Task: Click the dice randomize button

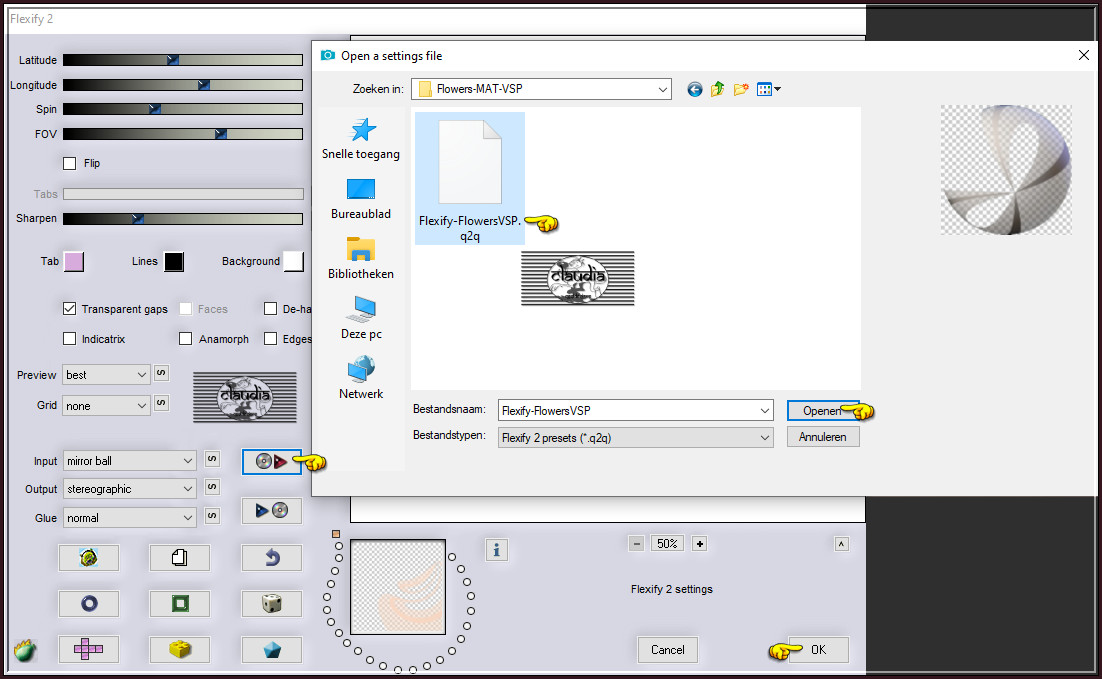Action: [271, 603]
